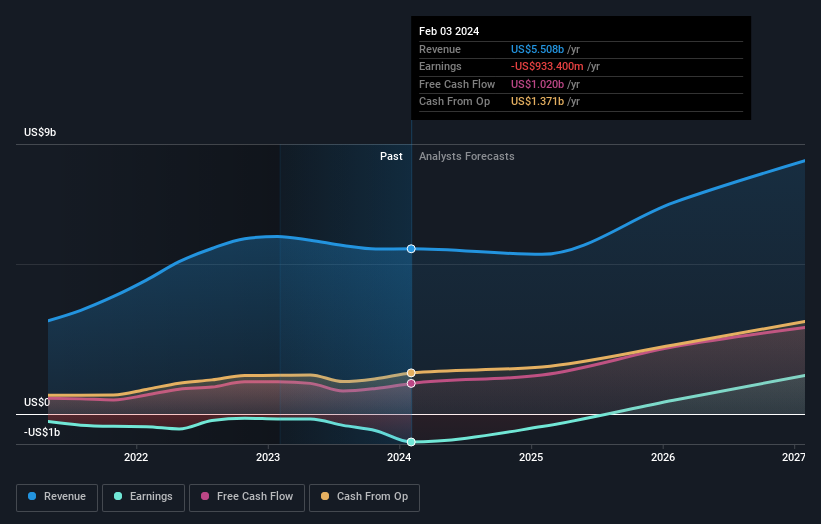Click the US$0 y-axis label
This screenshot has height=524, width=821.
point(37,402)
